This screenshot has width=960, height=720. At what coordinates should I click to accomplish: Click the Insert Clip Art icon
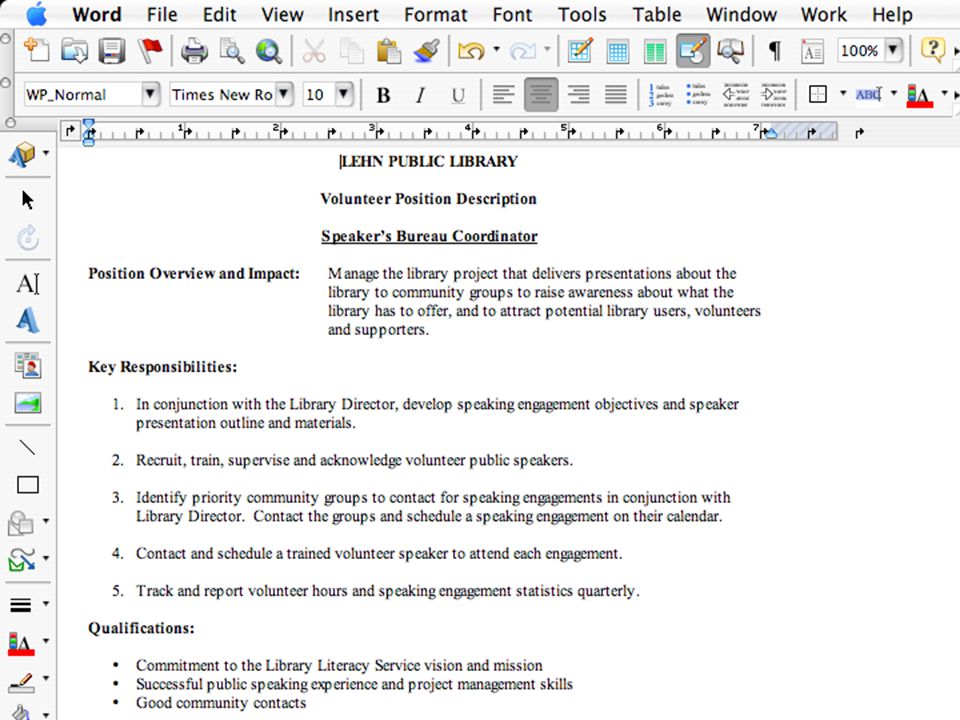tap(28, 366)
